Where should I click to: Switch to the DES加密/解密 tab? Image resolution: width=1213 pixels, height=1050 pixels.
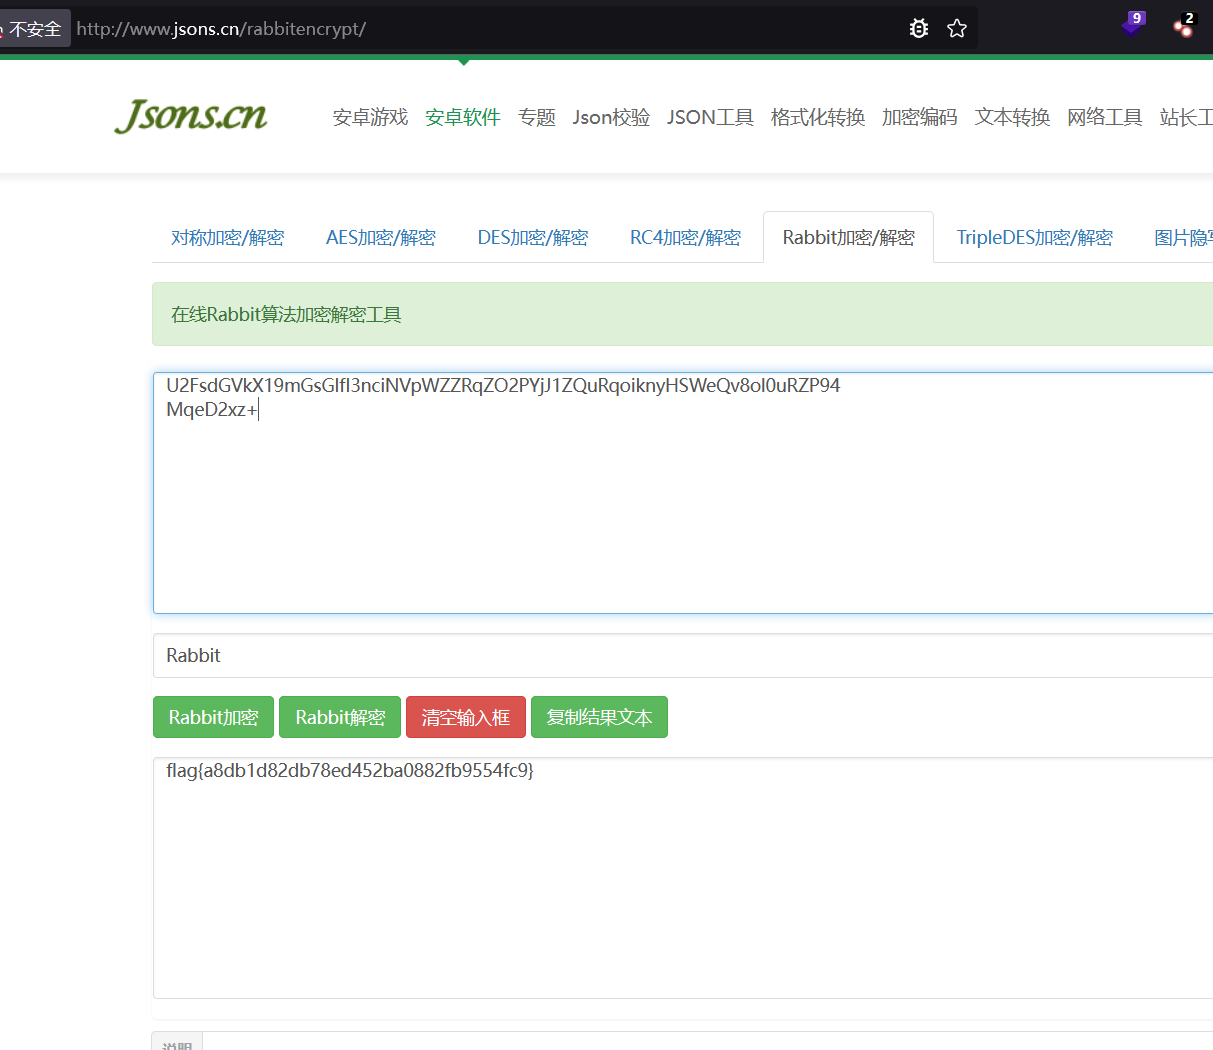click(x=532, y=238)
